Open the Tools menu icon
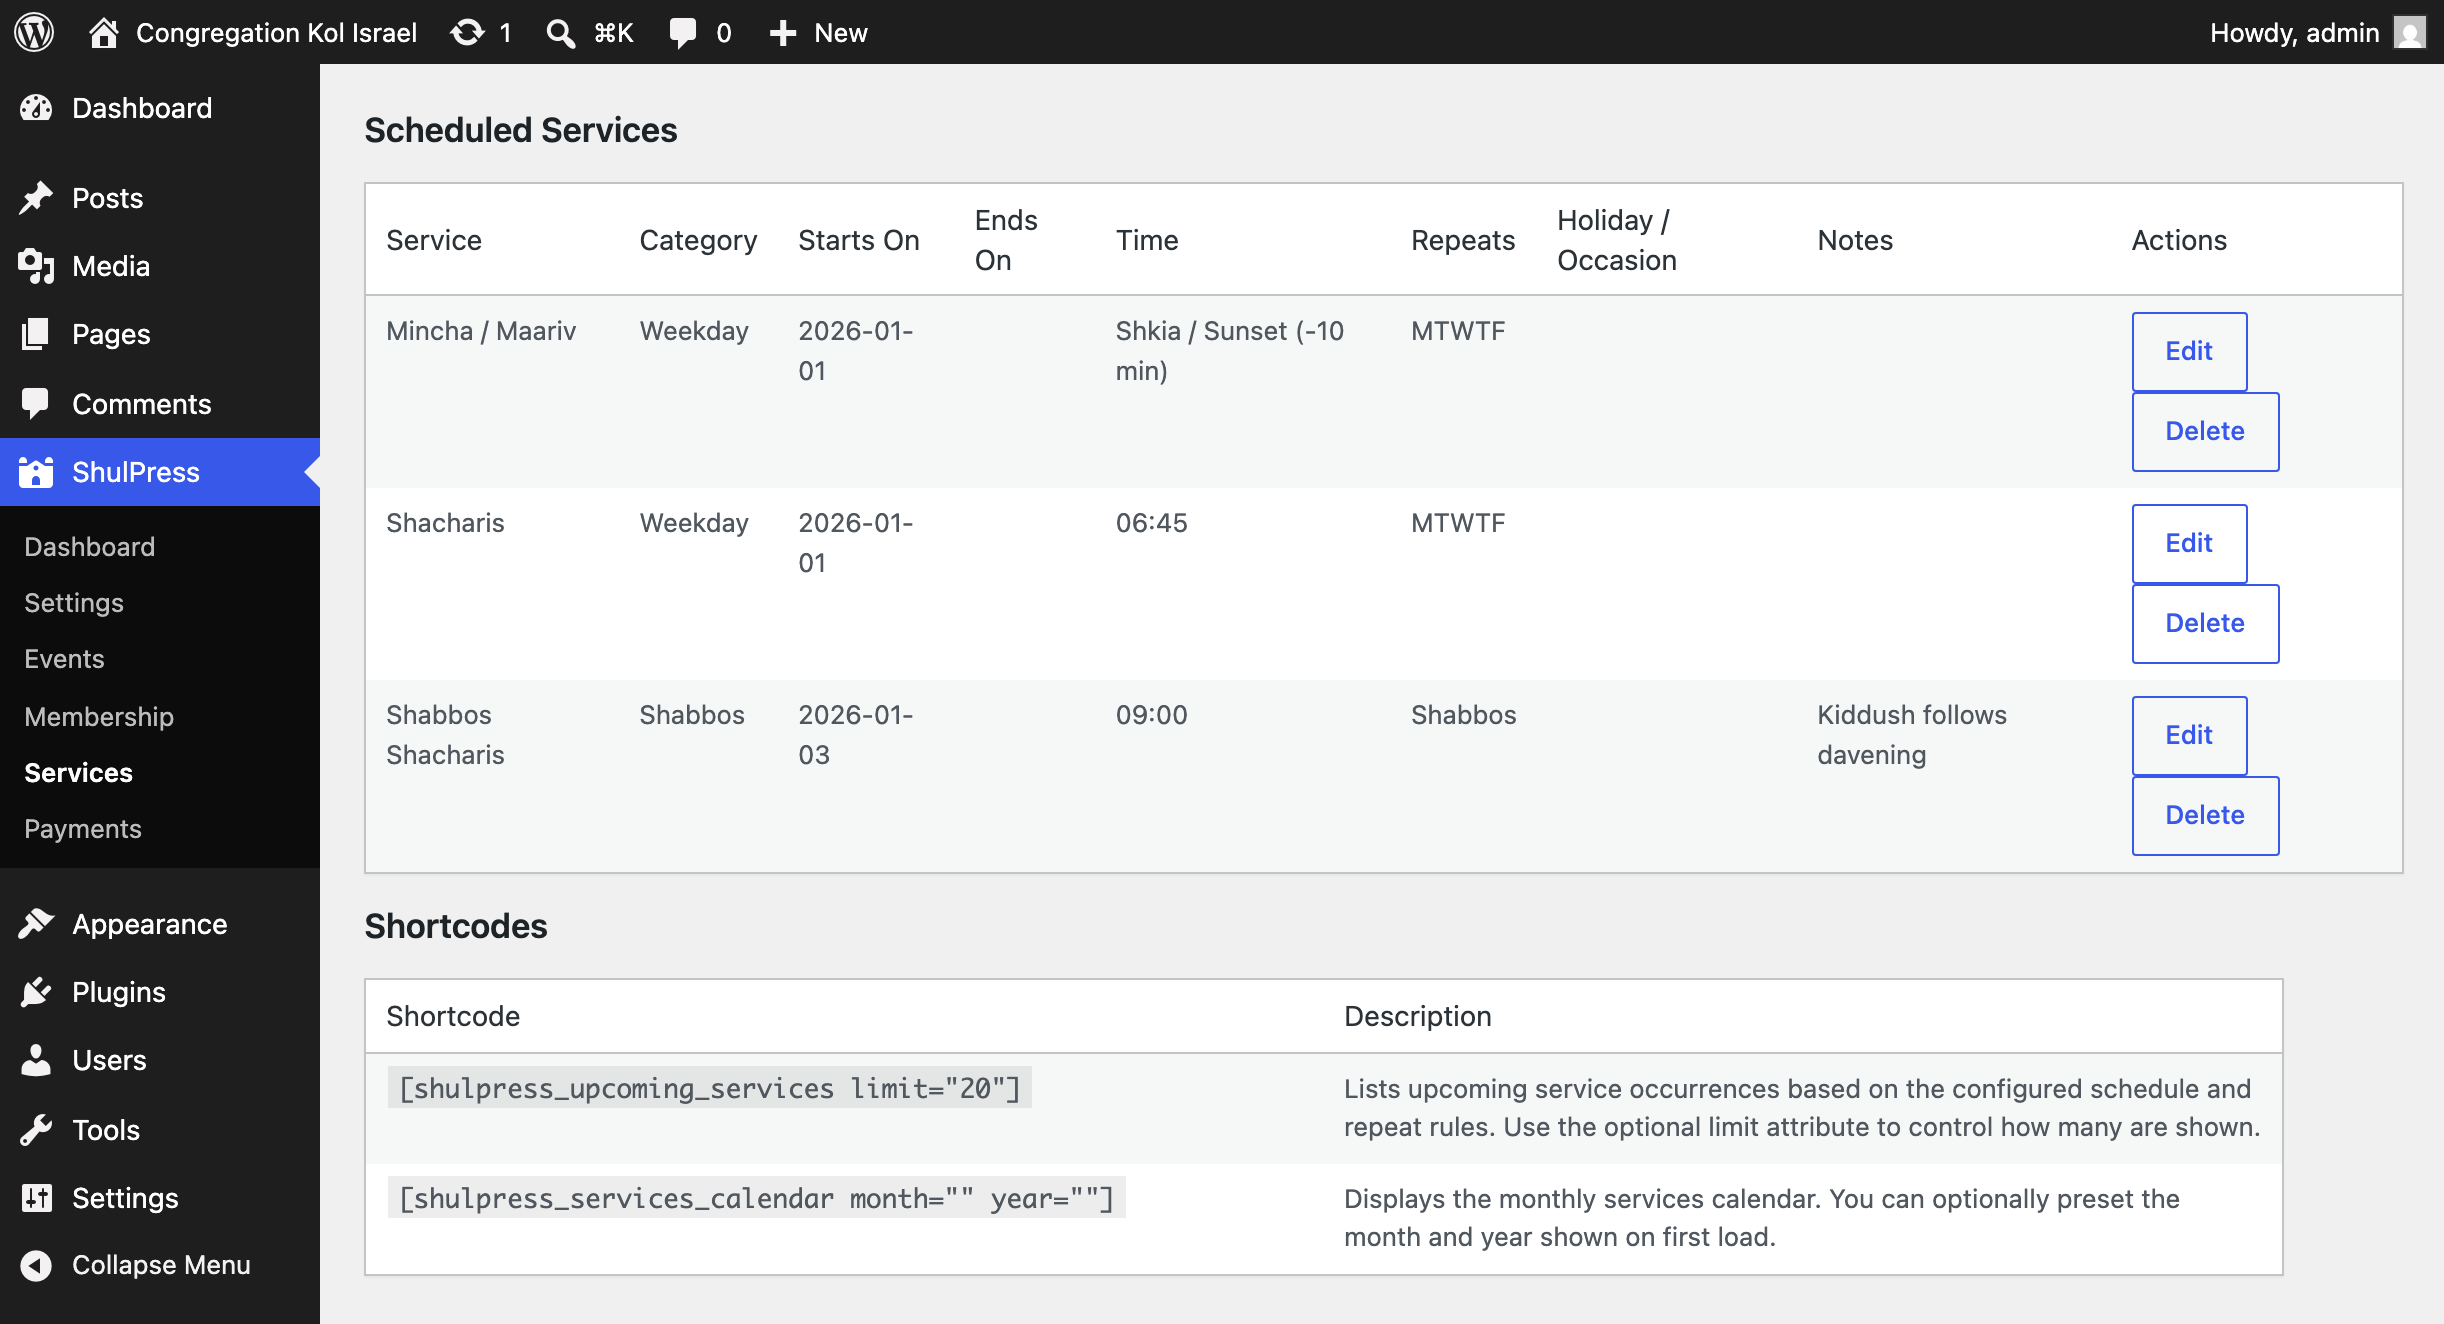Image resolution: width=2444 pixels, height=1324 pixels. pyautogui.click(x=36, y=1130)
